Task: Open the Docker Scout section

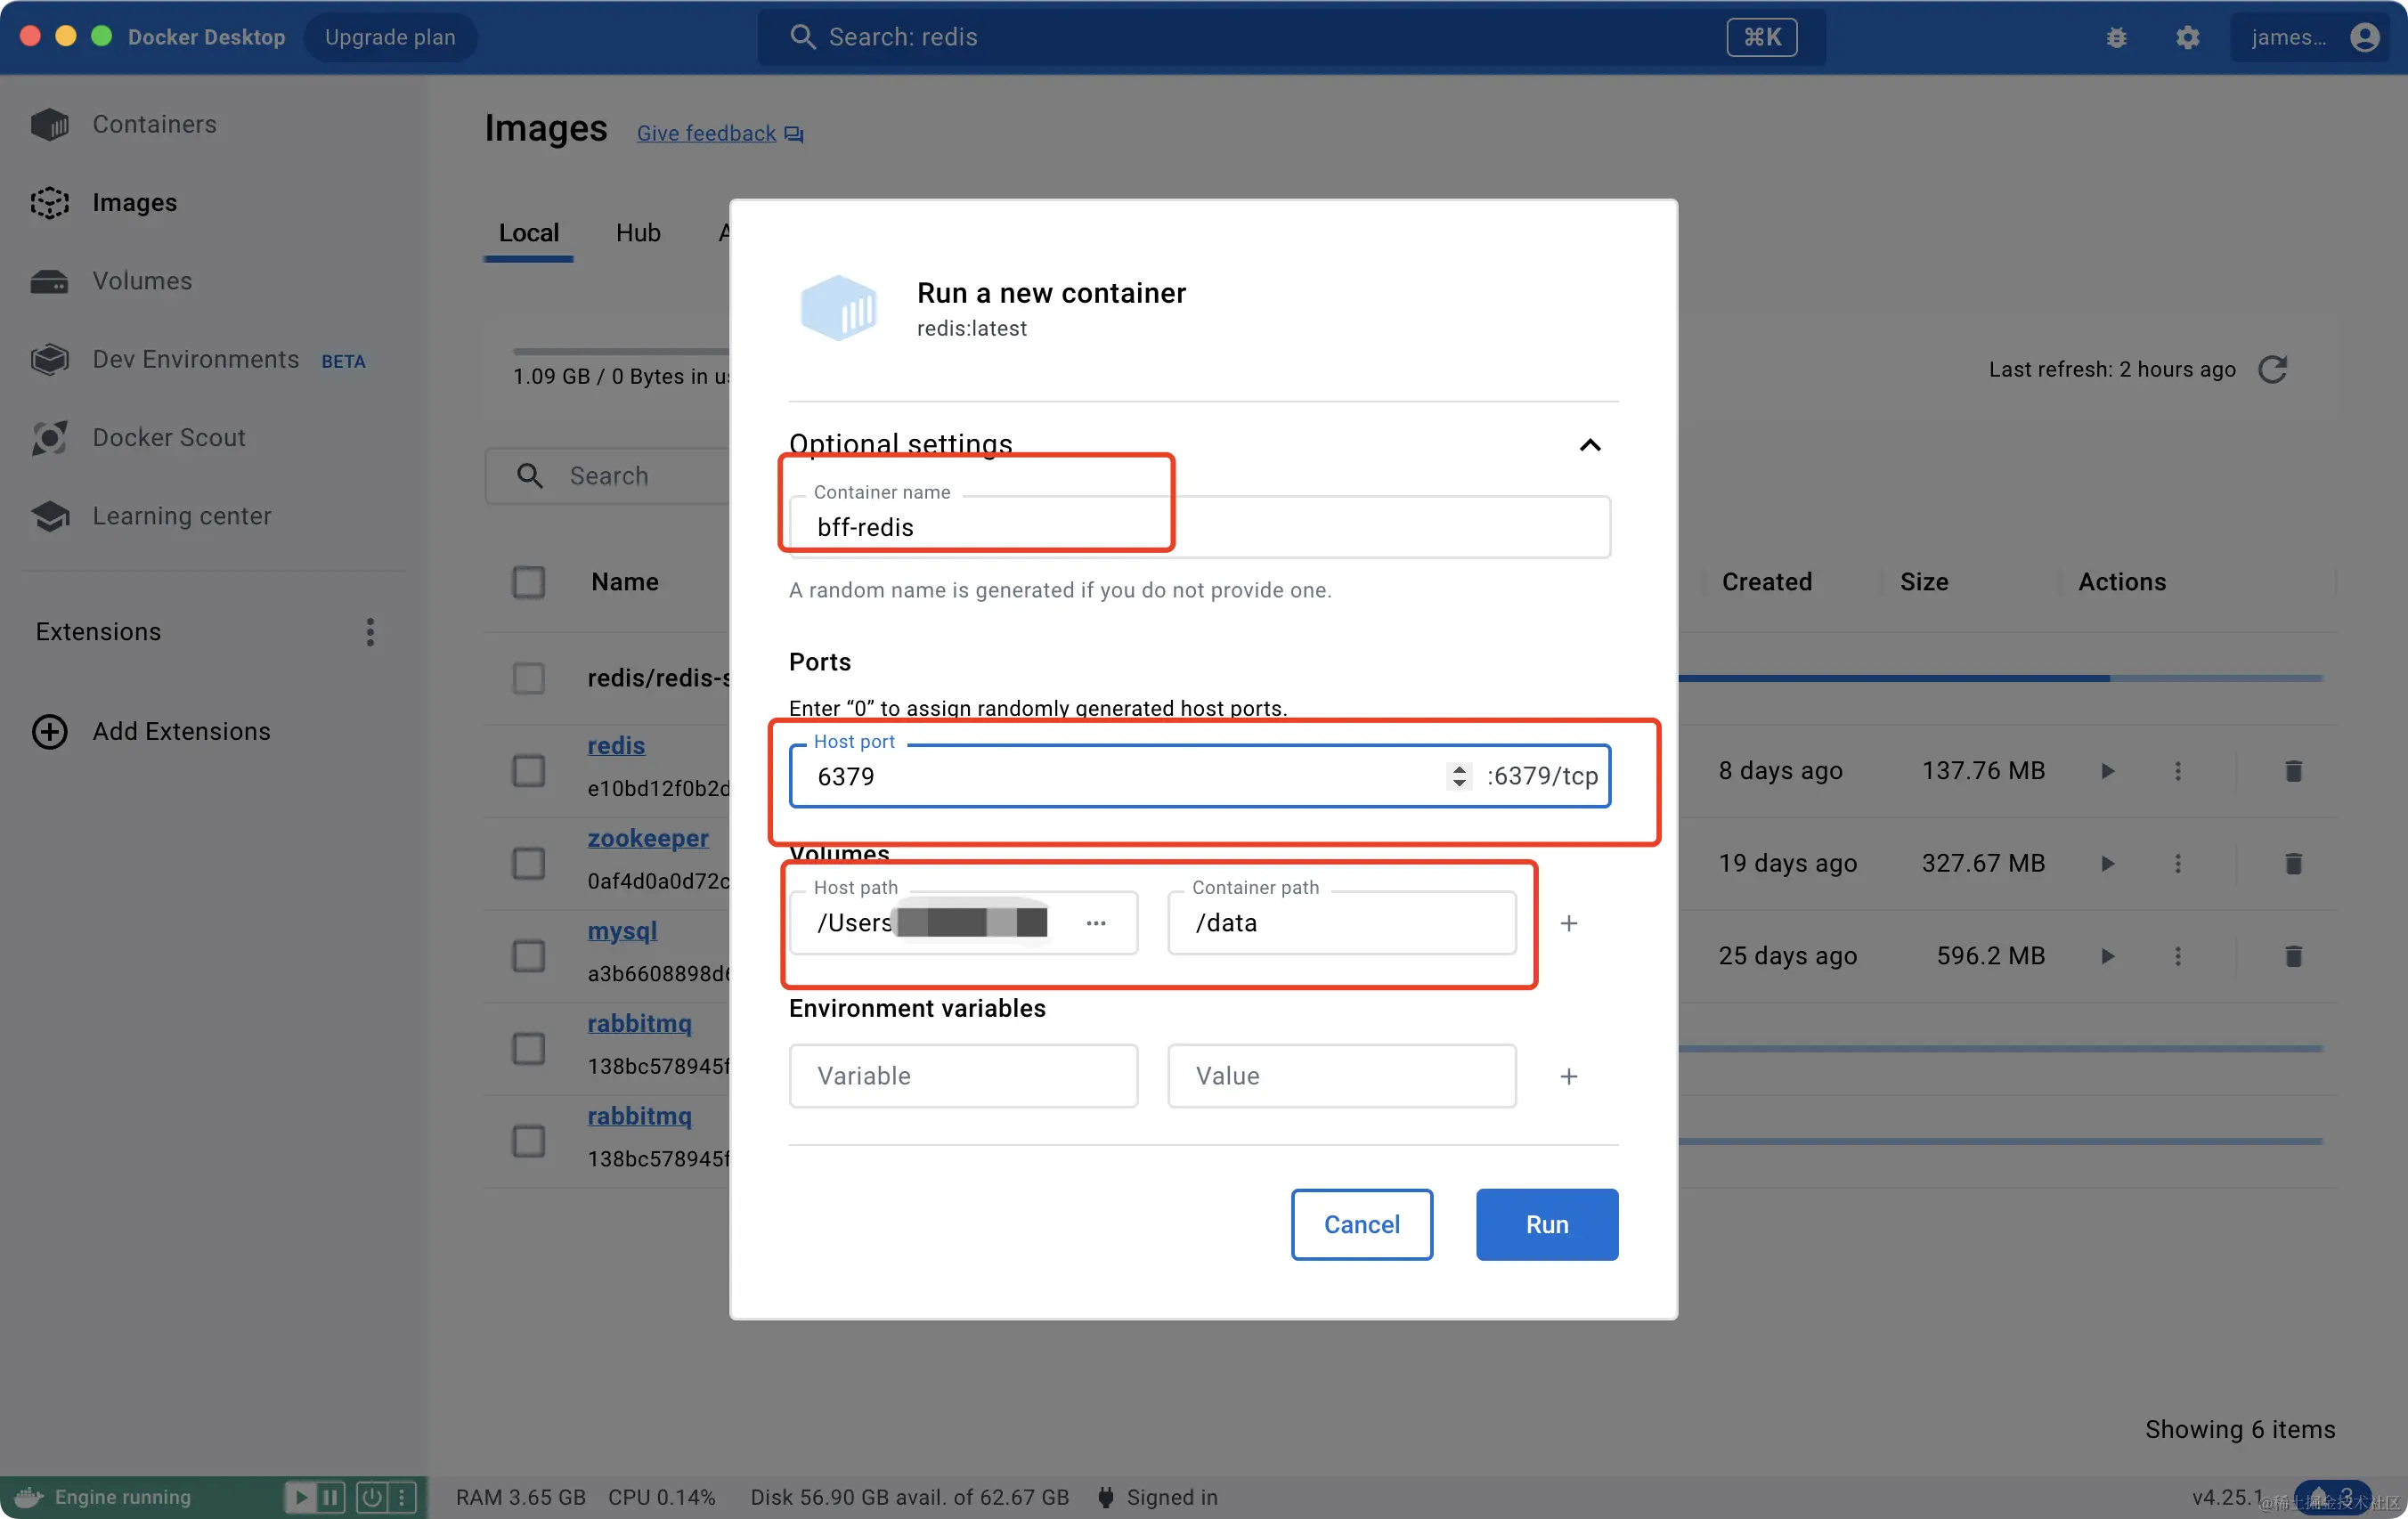Action: (168, 438)
